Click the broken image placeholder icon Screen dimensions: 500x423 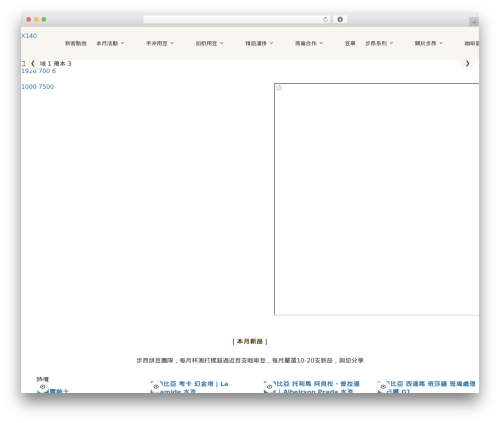[x=279, y=88]
